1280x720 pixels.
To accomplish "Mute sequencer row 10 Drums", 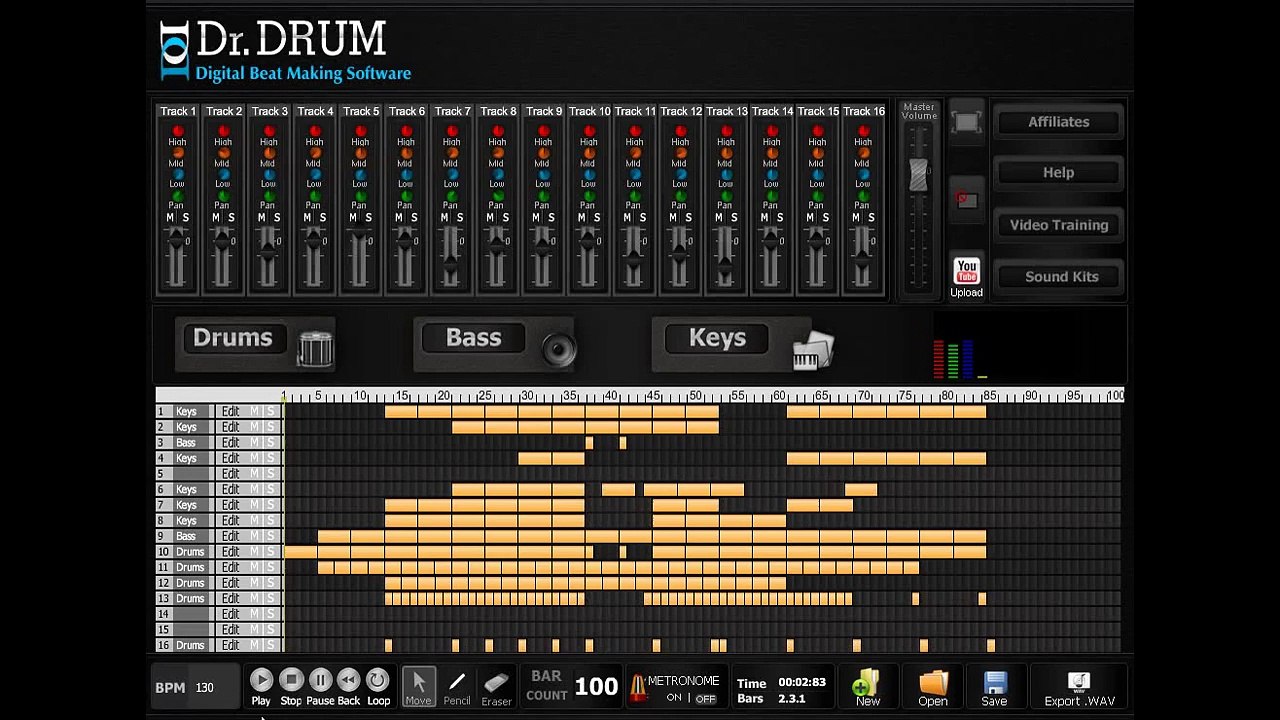I will tap(254, 551).
